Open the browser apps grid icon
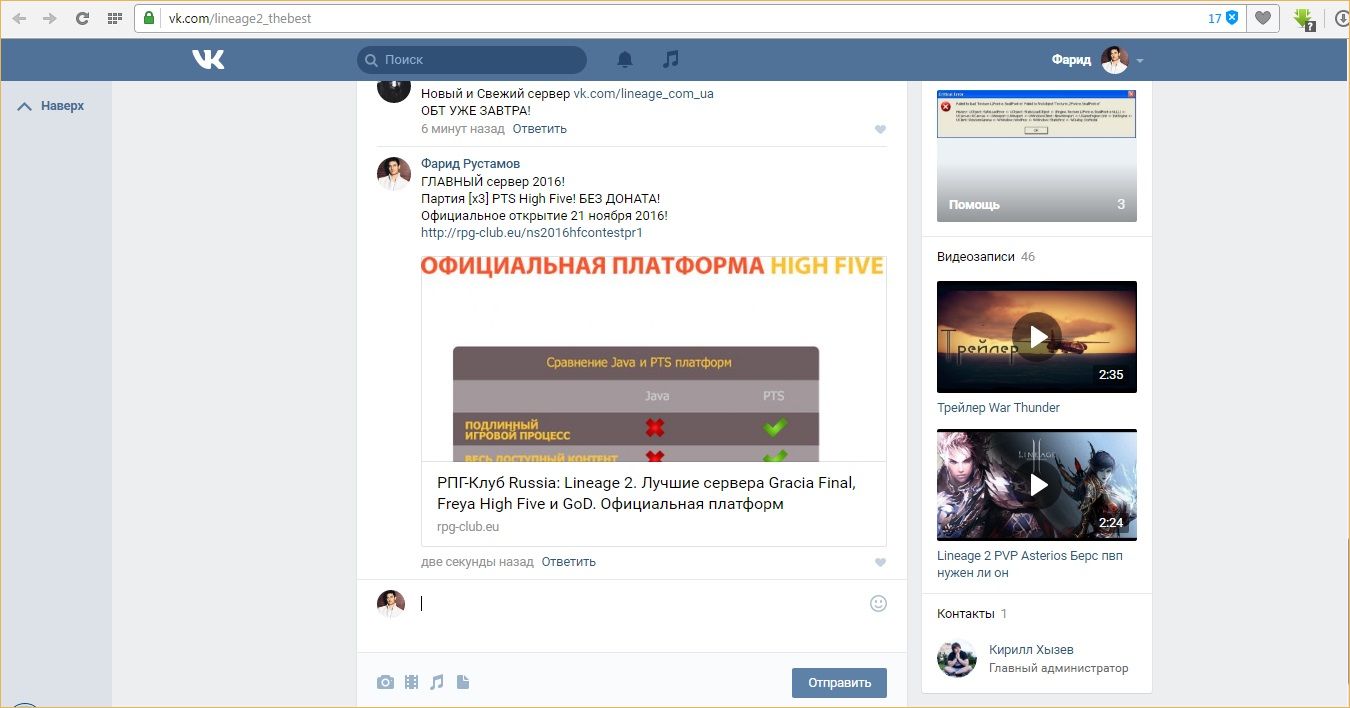The image size is (1350, 708). click(114, 18)
